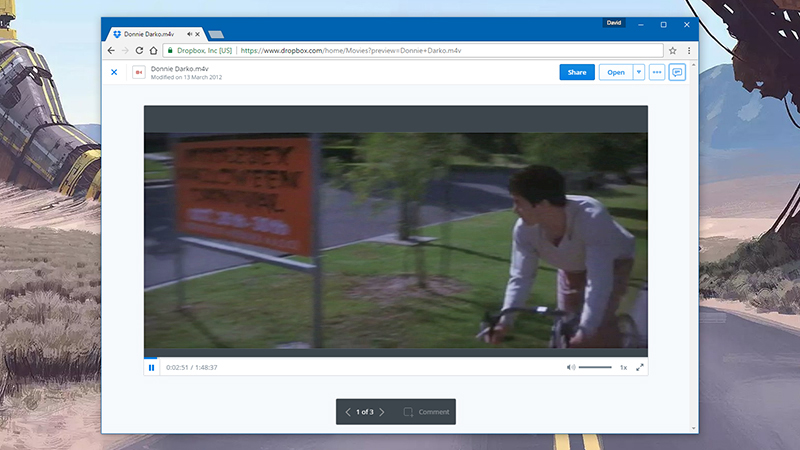Image resolution: width=800 pixels, height=450 pixels.
Task: Mute the tab using the tab speaker icon
Action: click(x=189, y=34)
